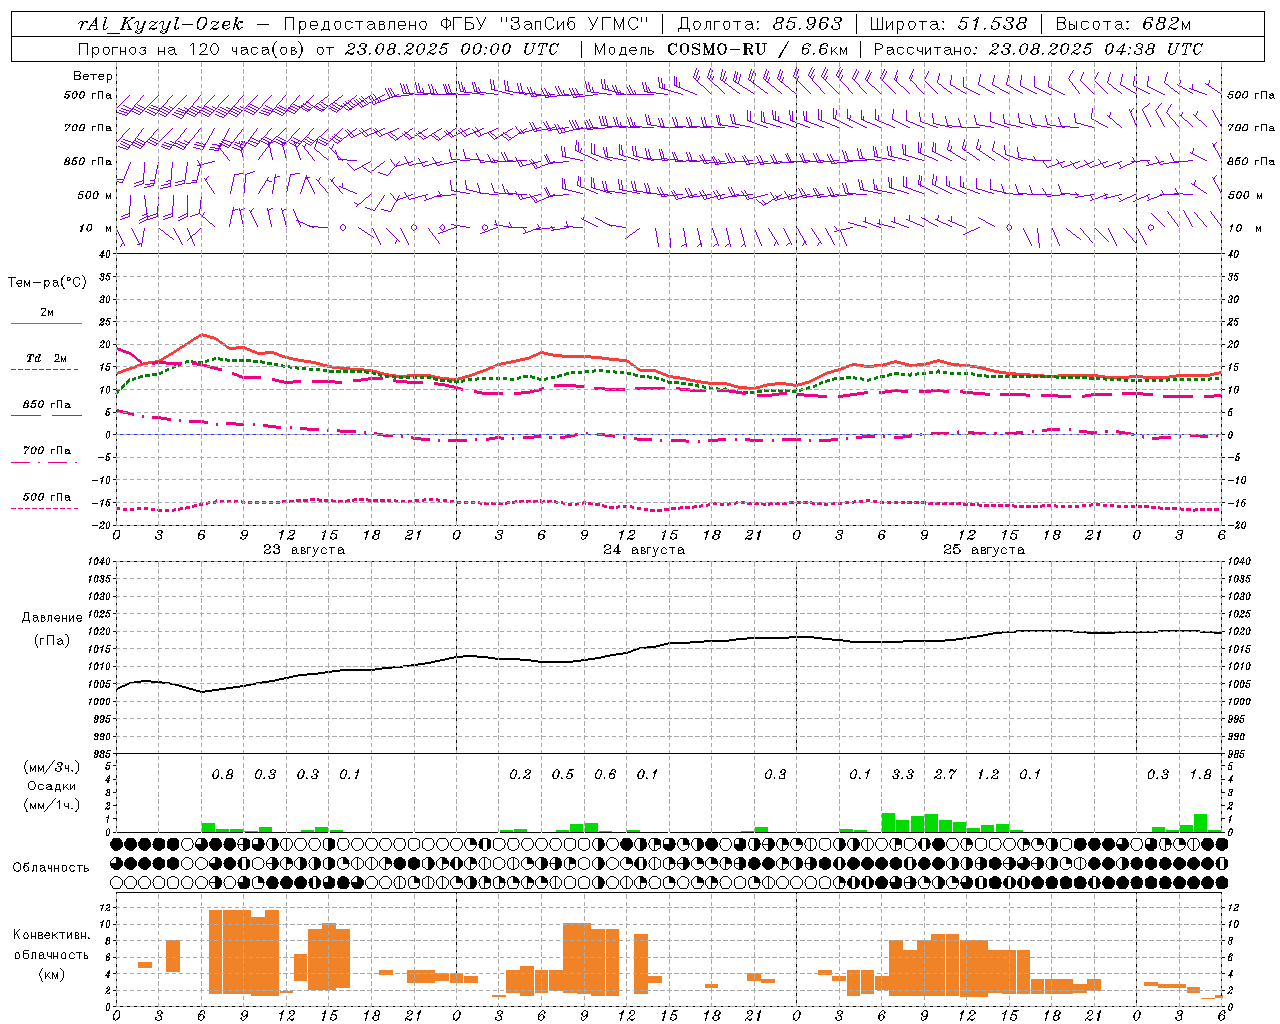Click the 'Долгота: 85.963' longitude value
This screenshot has height=1024, width=1280.
[760, 24]
